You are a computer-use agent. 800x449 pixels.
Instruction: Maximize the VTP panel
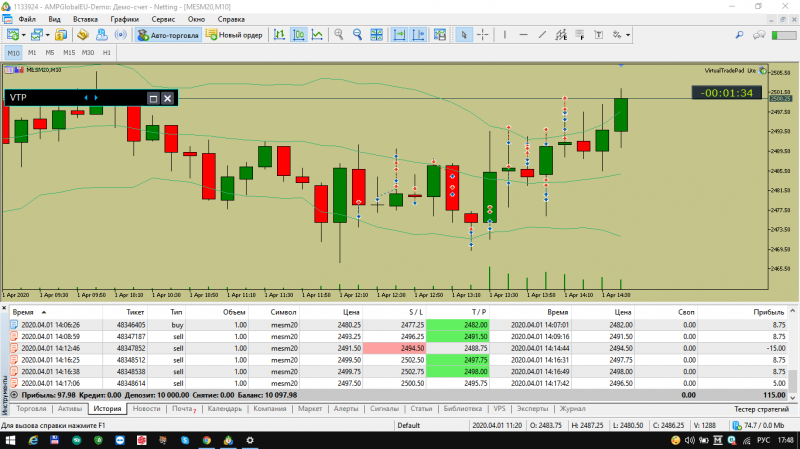pos(153,98)
